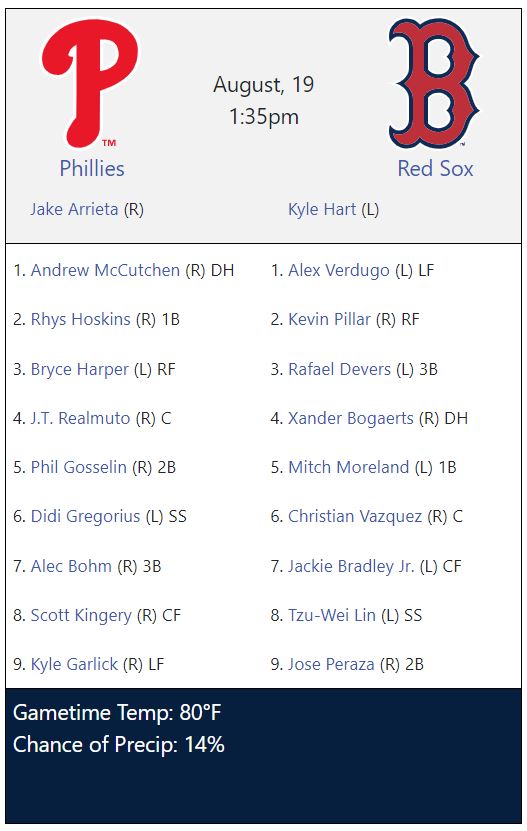Open the Phillies team name link

(92, 168)
